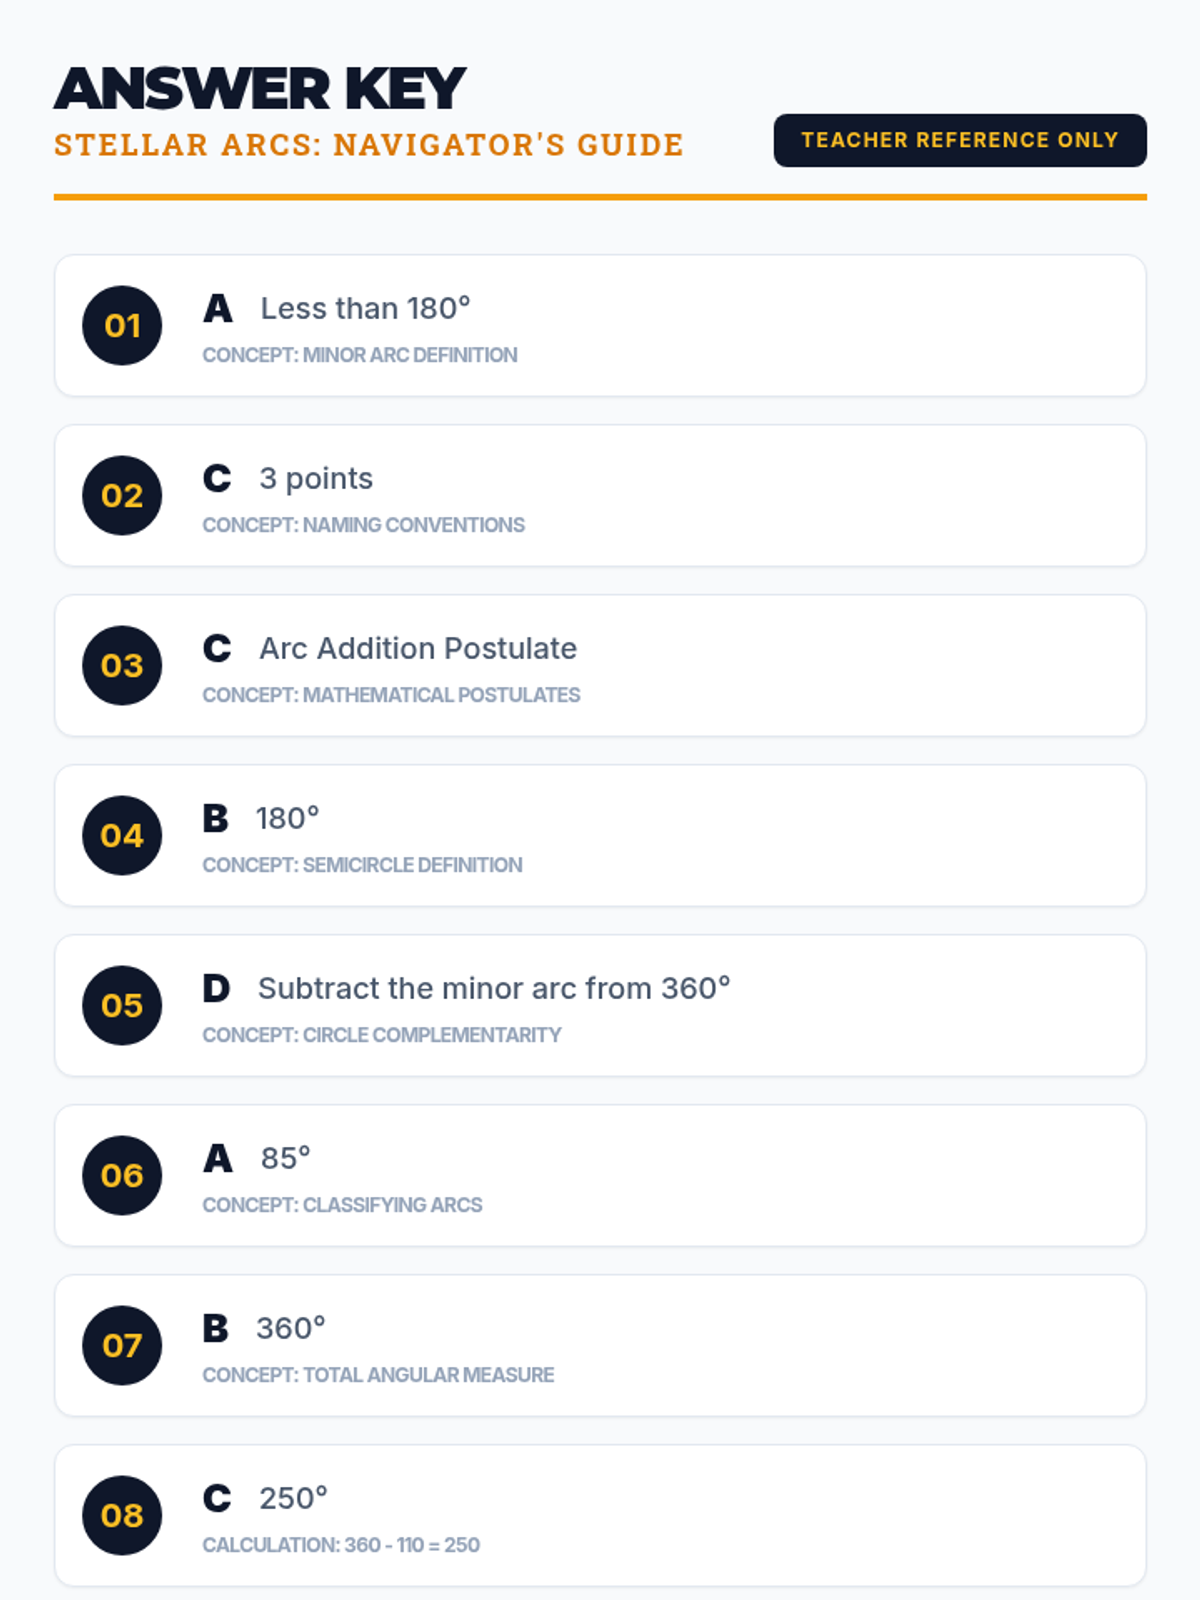Click the Answer Key heading
Viewport: 1200px width, 1600px height.
(260, 89)
